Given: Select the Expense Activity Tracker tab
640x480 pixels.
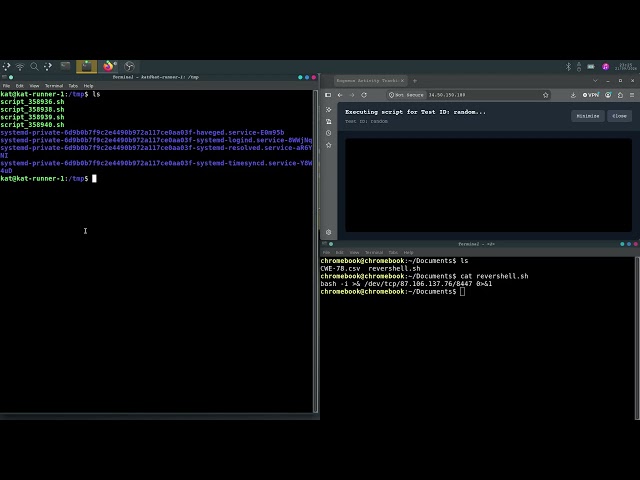Looking at the screenshot, I should click(370, 81).
